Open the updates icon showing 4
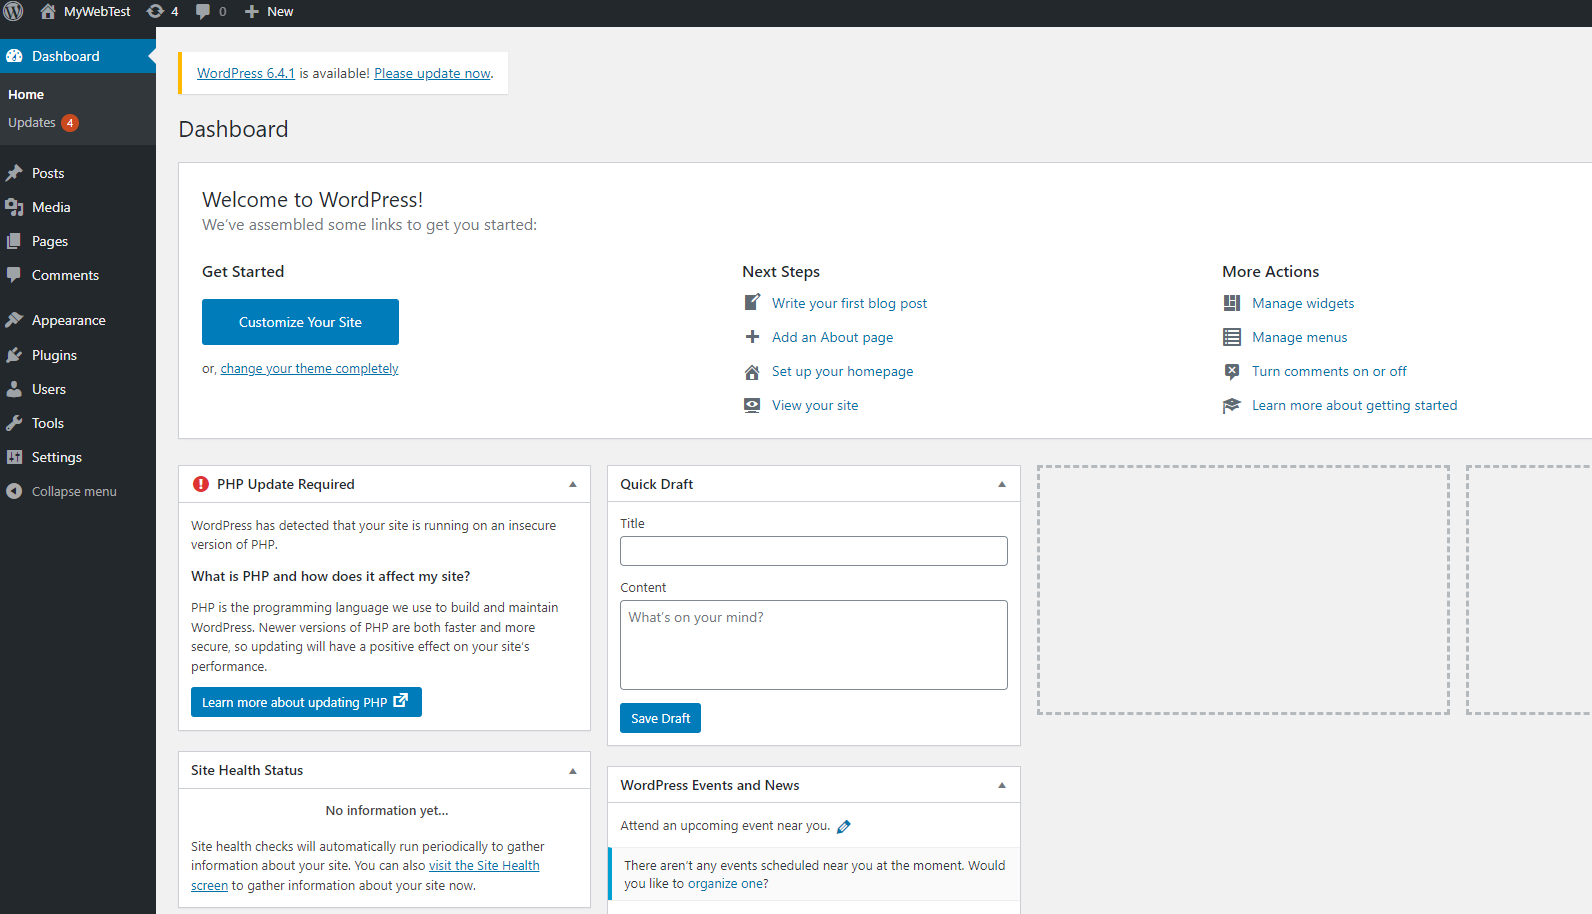The image size is (1592, 914). 155,11
